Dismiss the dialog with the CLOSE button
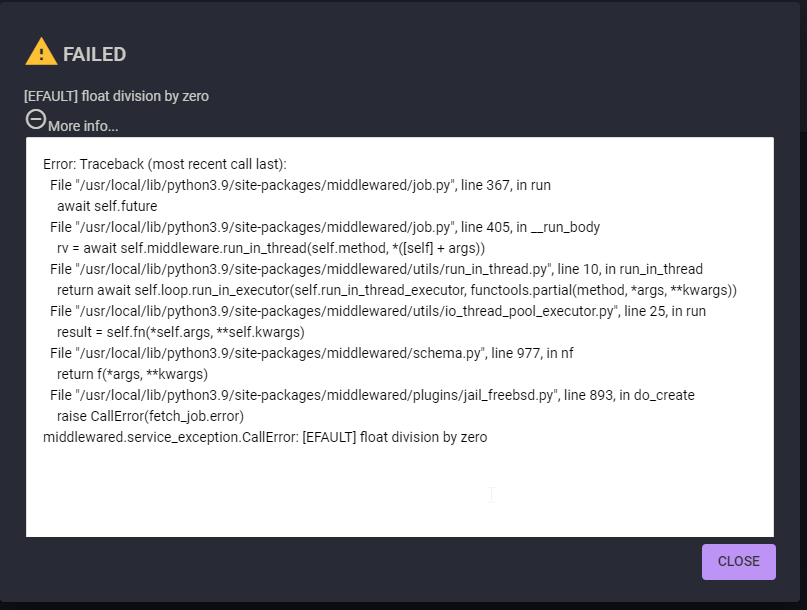 (739, 562)
